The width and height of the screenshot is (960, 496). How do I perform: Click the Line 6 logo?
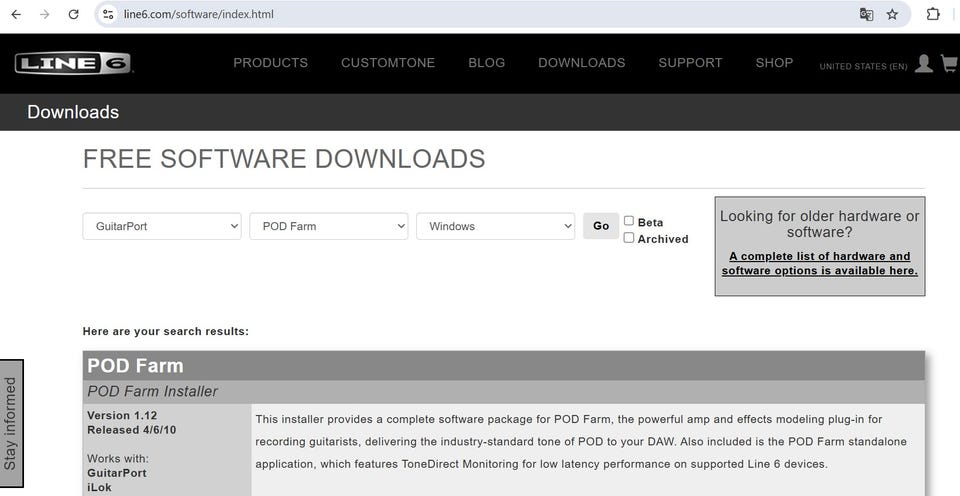[x=73, y=63]
